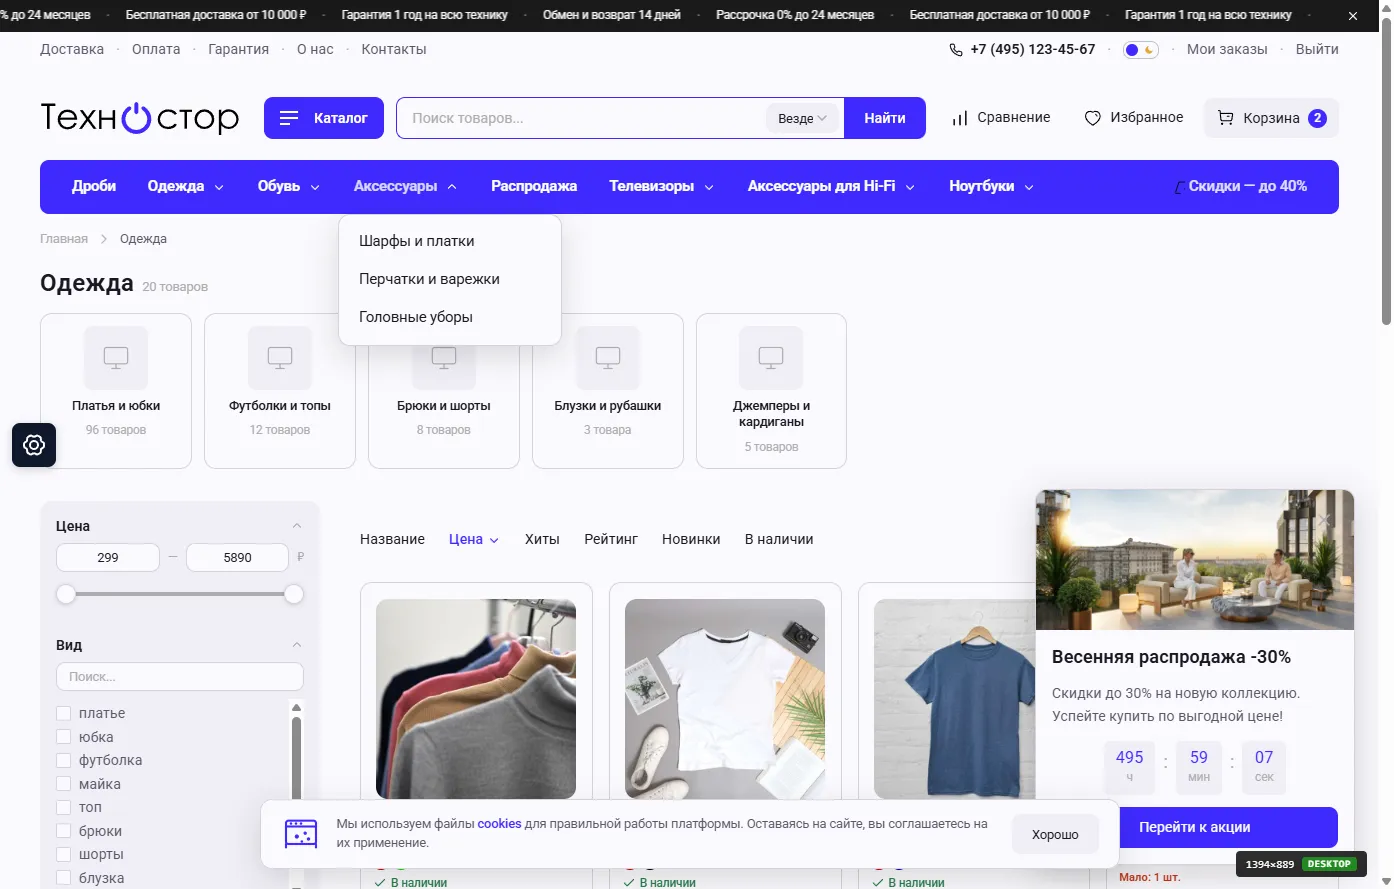Expand the Ноутбуки navigation dropdown
Screen dimensions: 1394x889
pos(991,186)
